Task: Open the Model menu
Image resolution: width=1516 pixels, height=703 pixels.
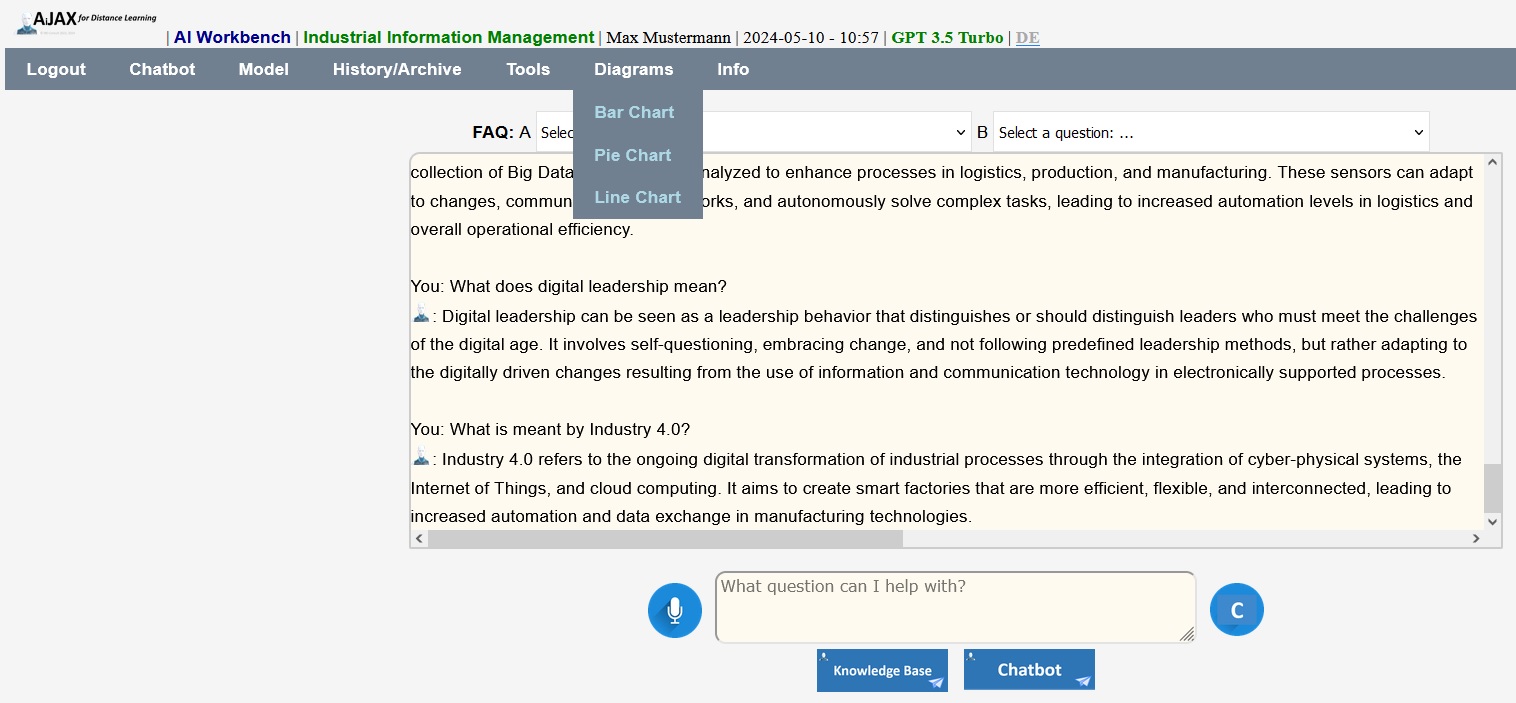Action: point(263,69)
